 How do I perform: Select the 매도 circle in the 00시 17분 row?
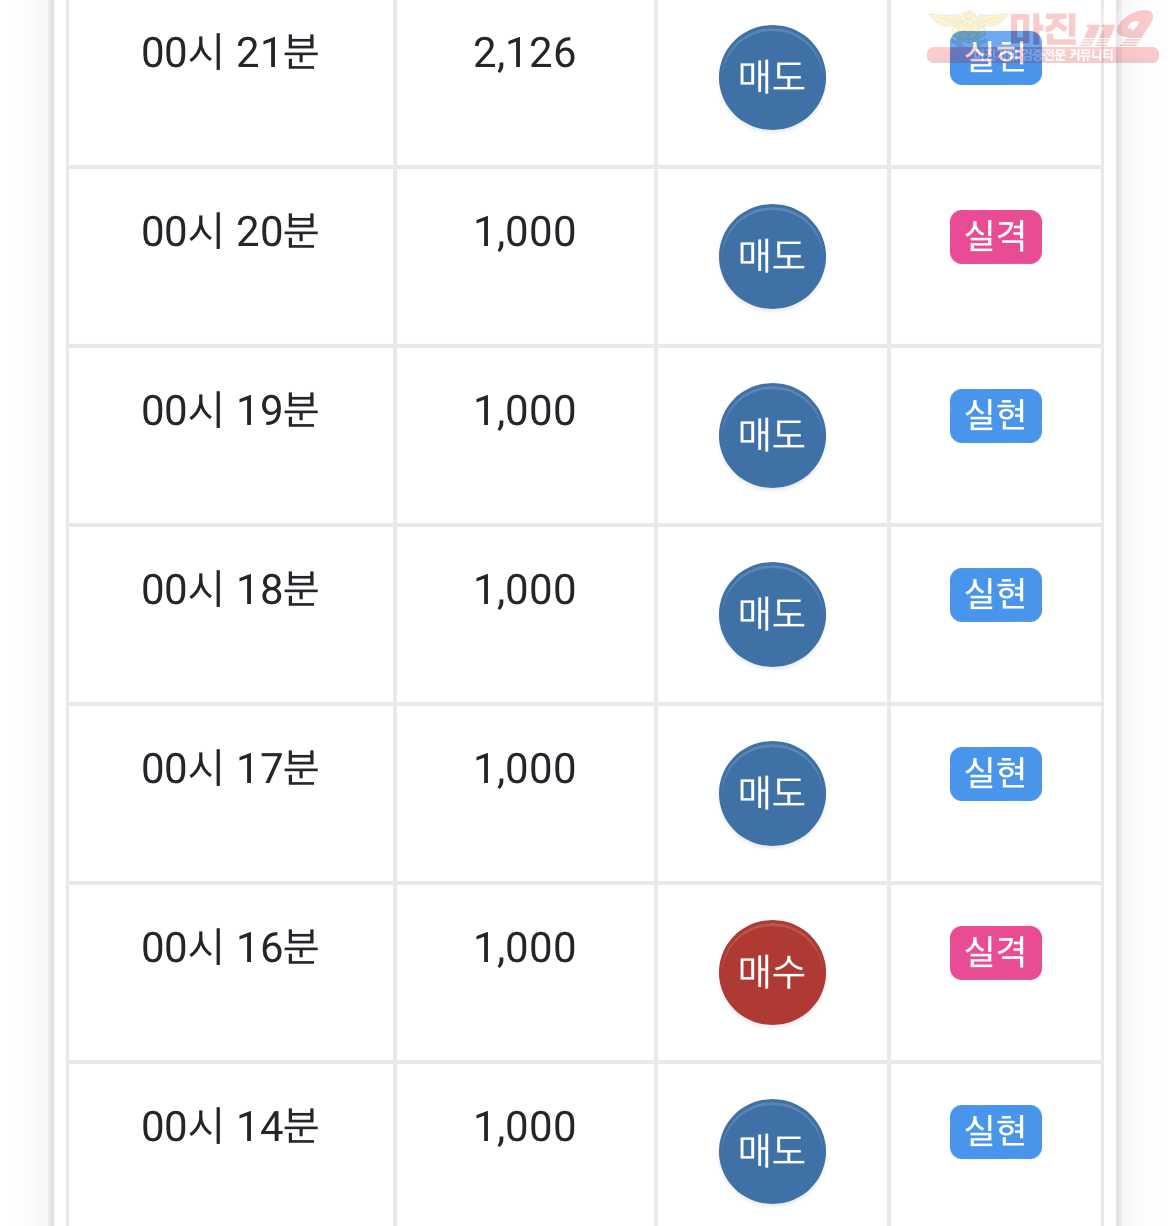point(772,793)
